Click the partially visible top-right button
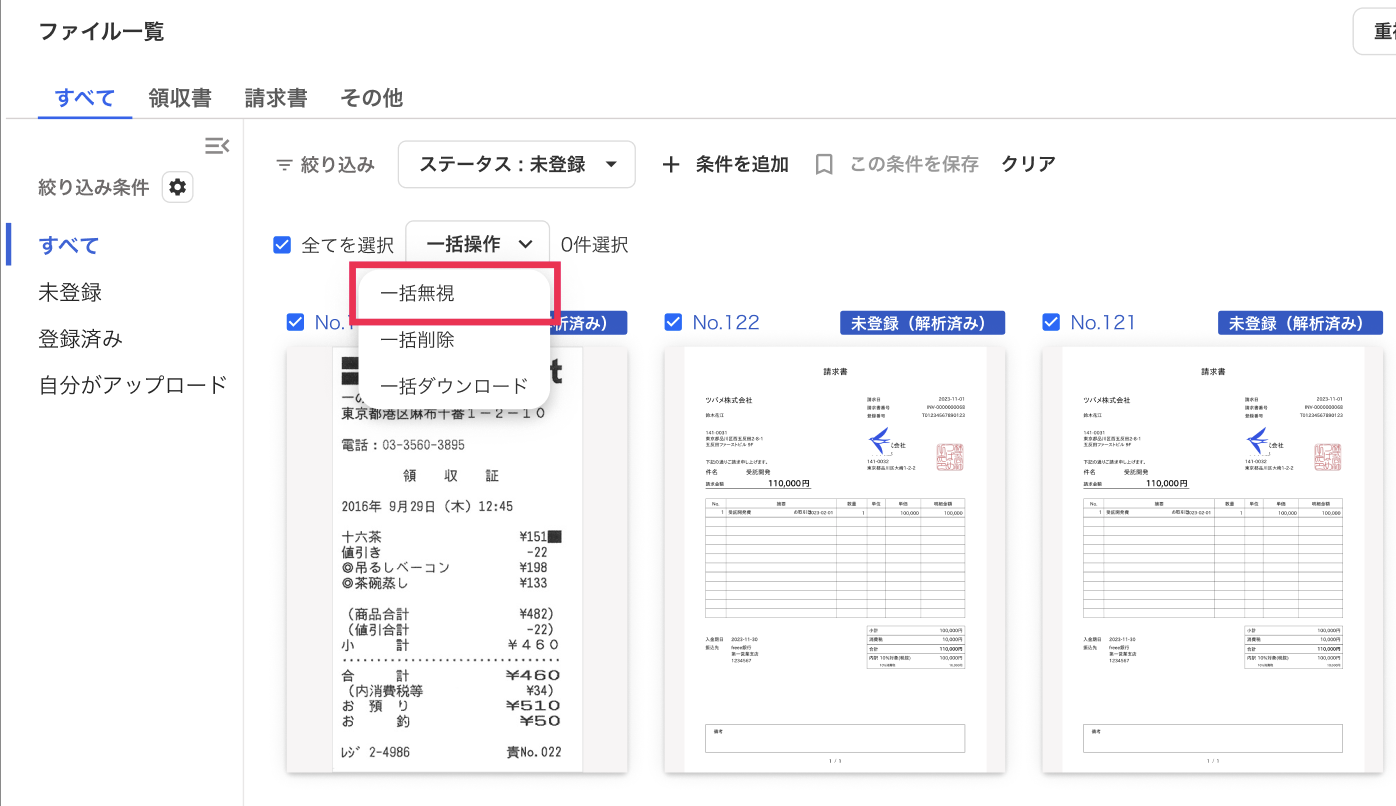1396x806 pixels. 1374,32
